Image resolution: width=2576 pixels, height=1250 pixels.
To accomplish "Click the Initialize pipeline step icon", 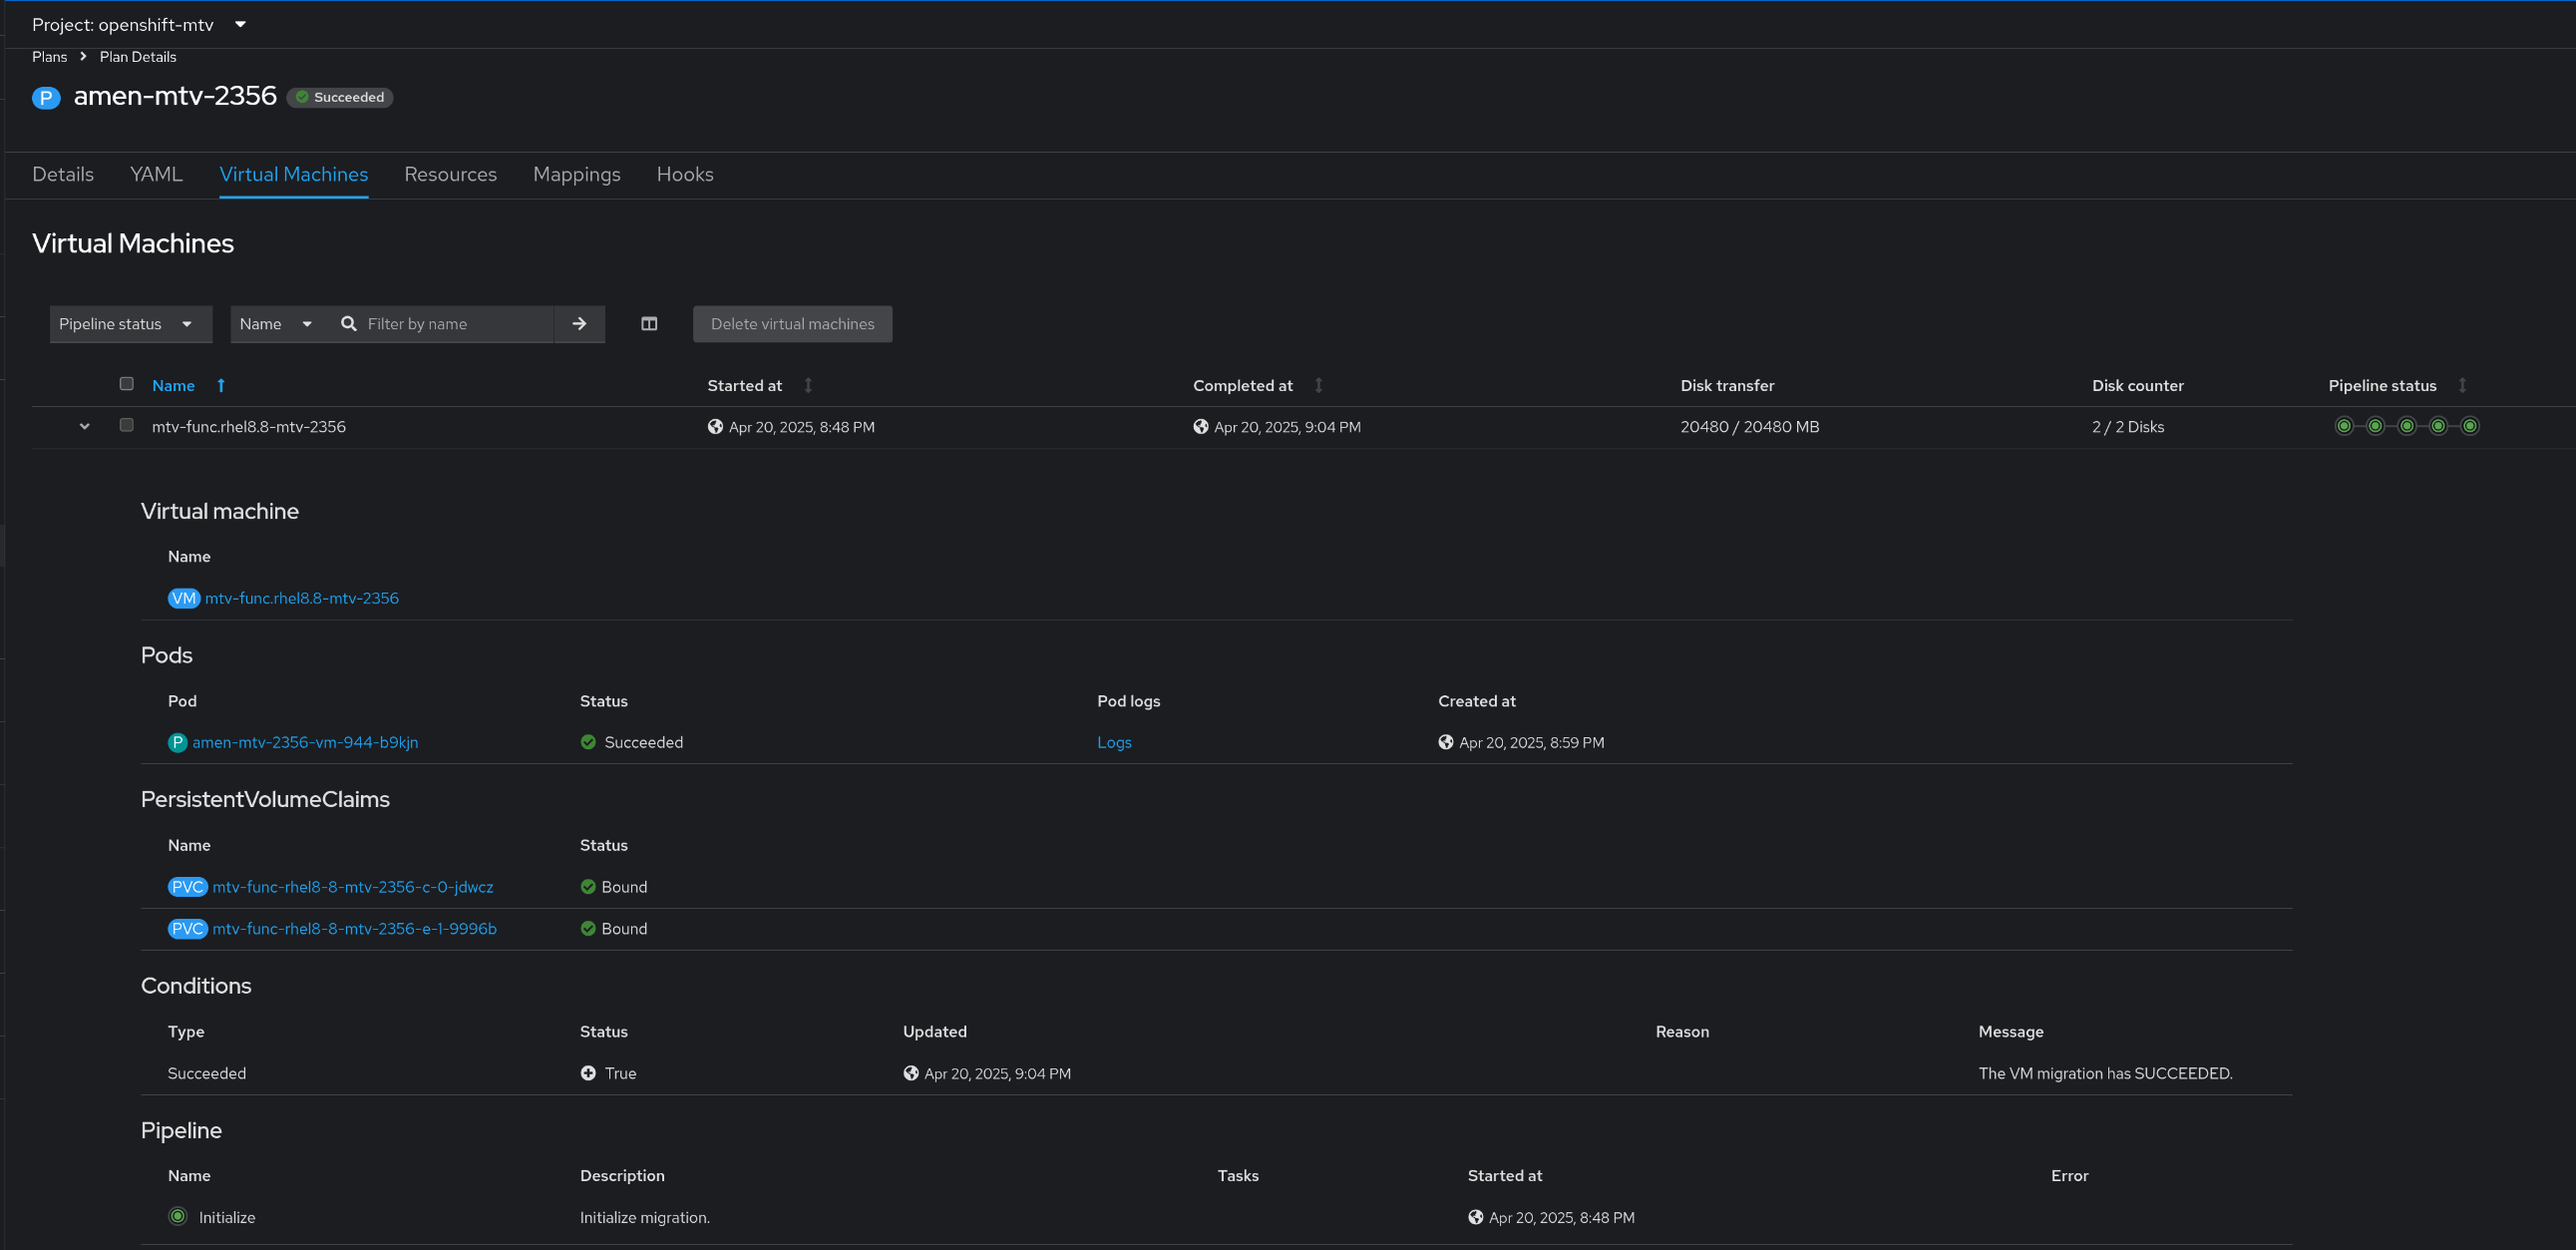I will click(x=178, y=1217).
